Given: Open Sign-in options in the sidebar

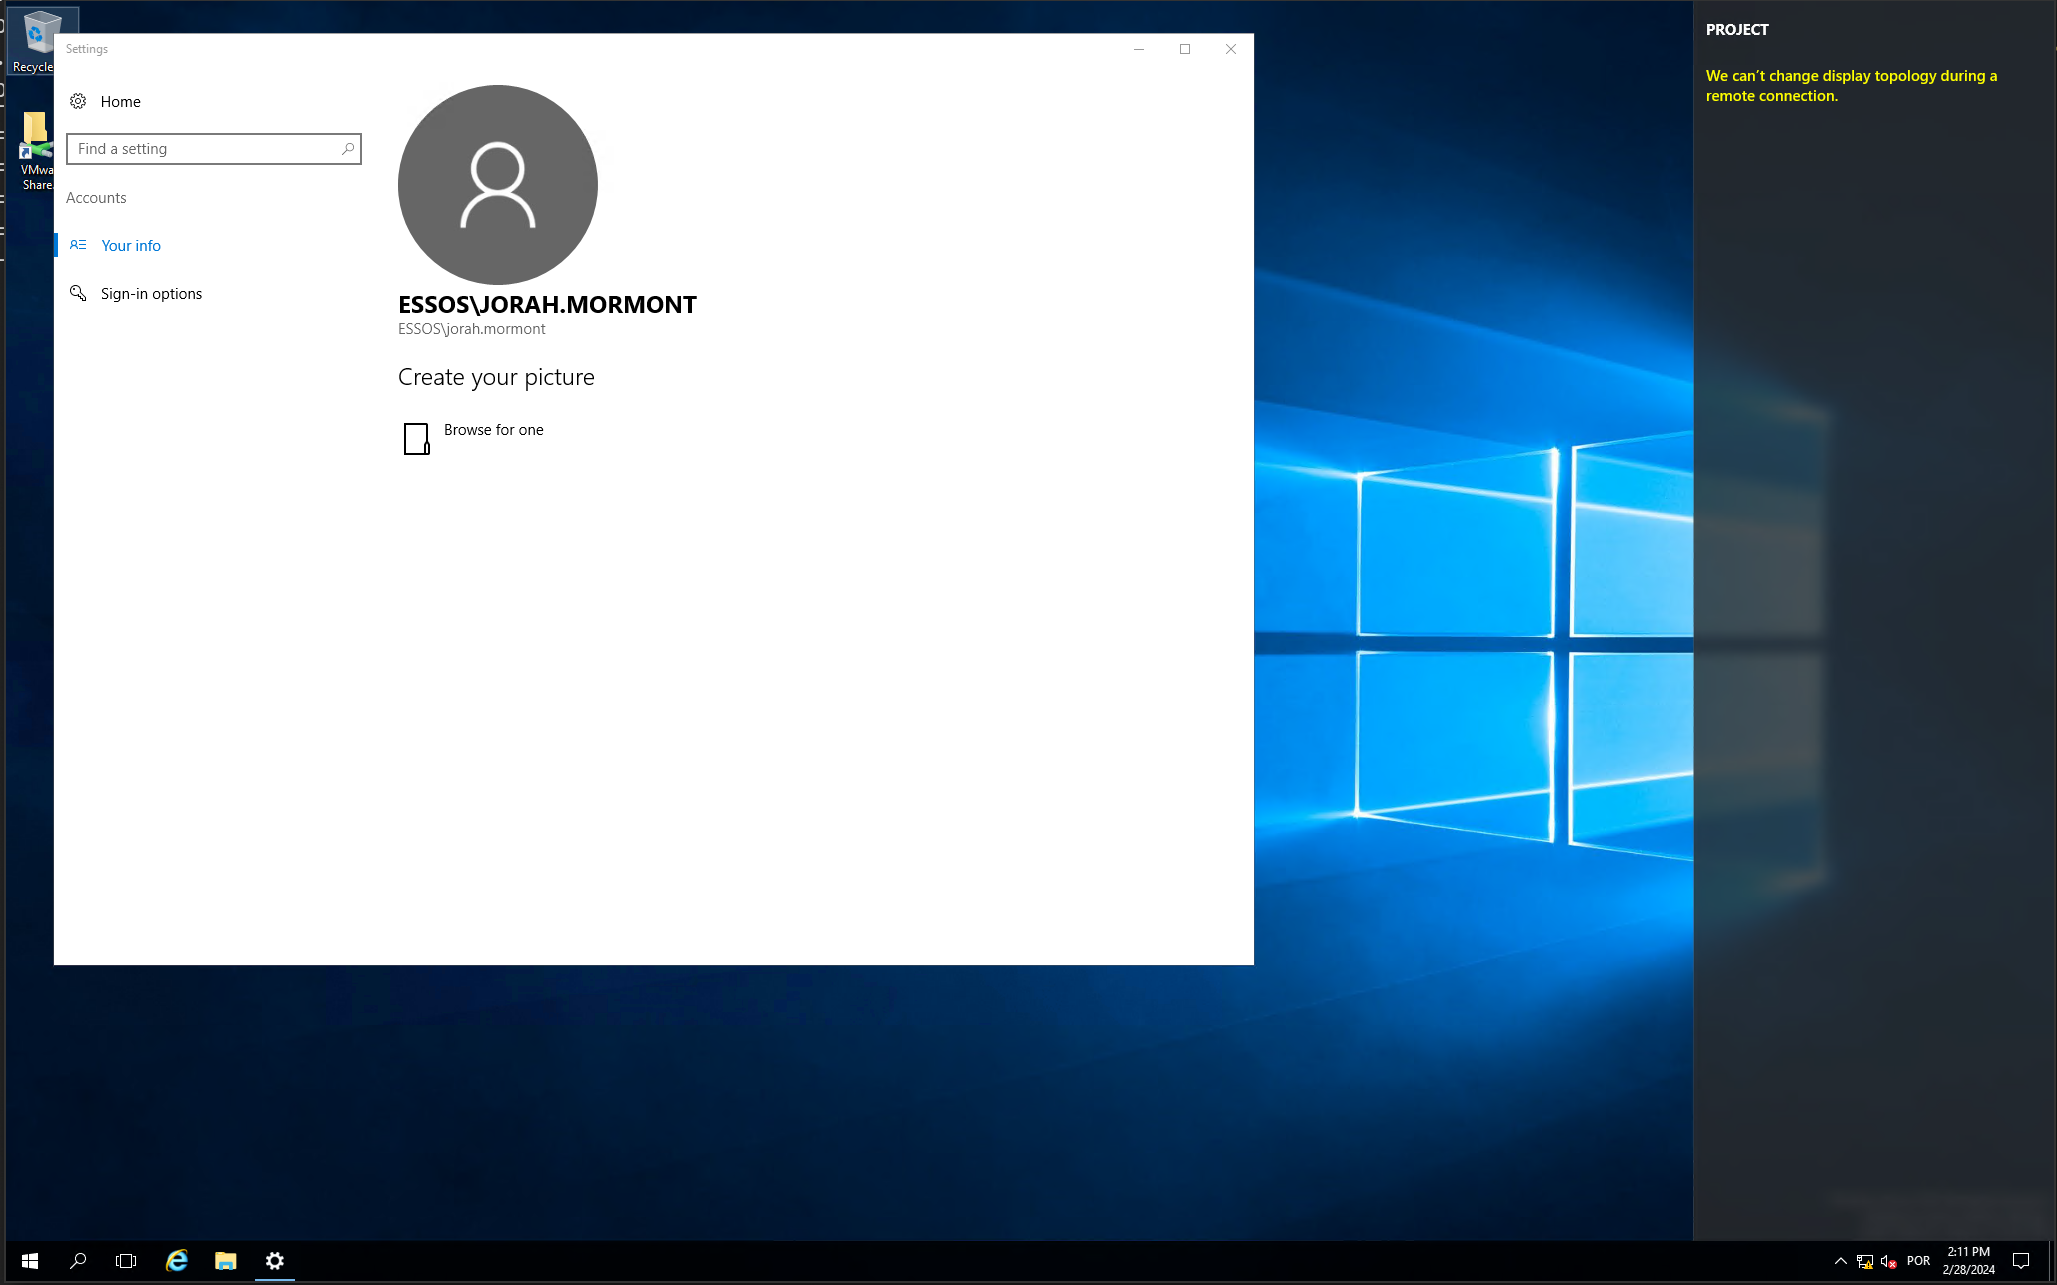Looking at the screenshot, I should (151, 294).
